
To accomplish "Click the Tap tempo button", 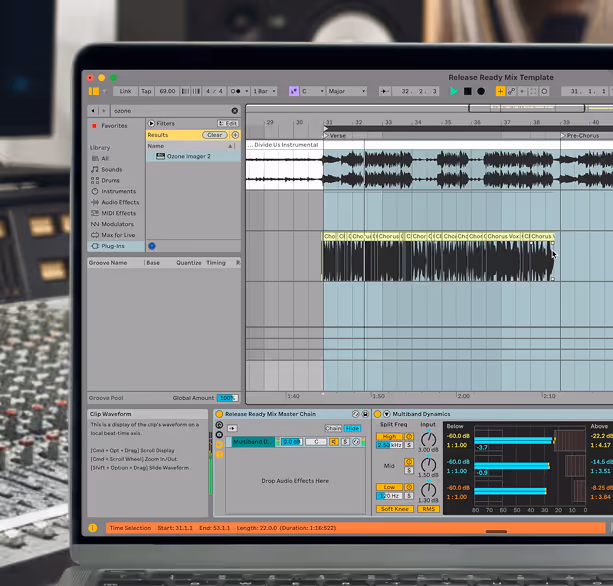I will click(146, 91).
